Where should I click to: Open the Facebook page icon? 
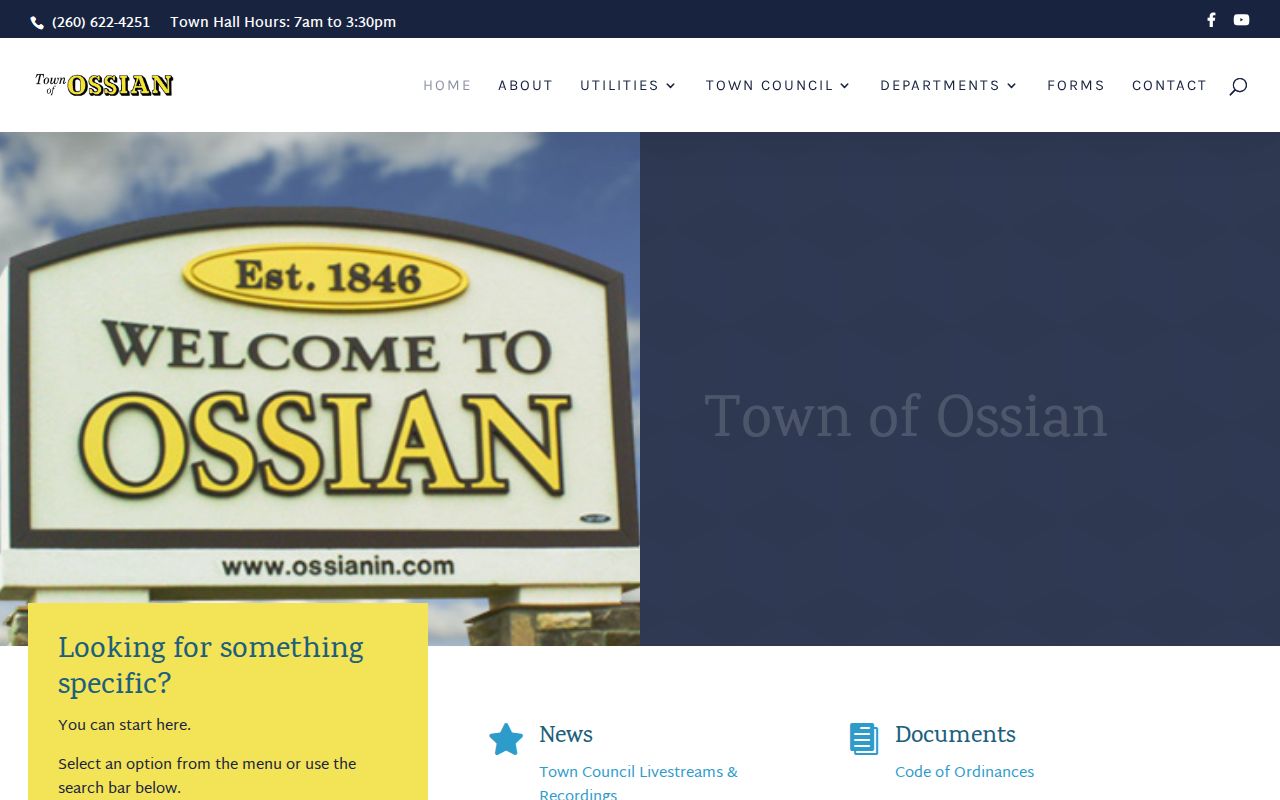click(x=1211, y=20)
